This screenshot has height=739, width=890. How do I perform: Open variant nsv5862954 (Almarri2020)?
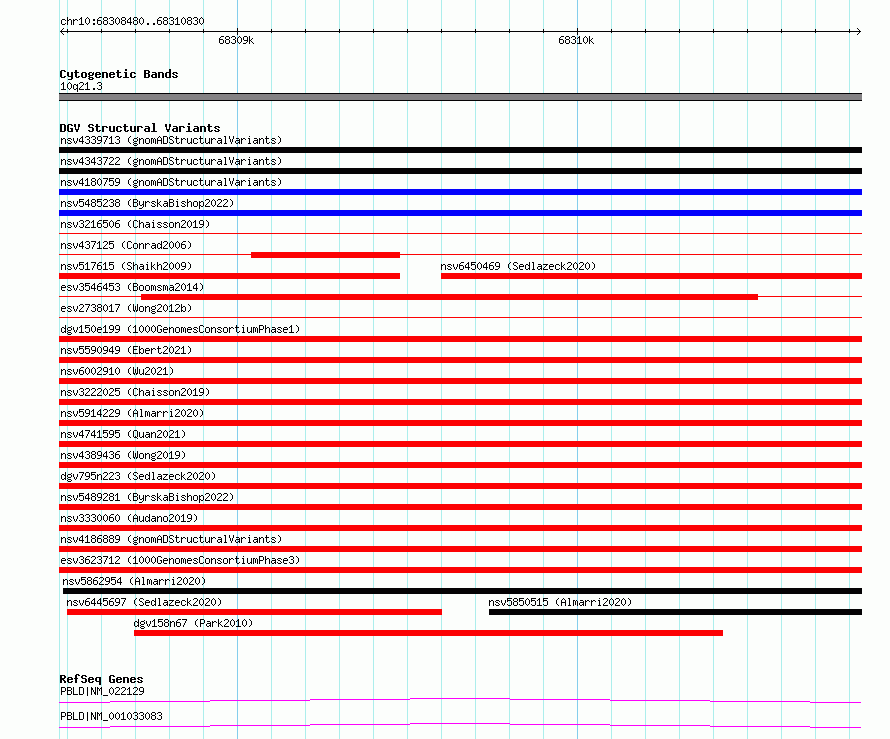click(134, 581)
